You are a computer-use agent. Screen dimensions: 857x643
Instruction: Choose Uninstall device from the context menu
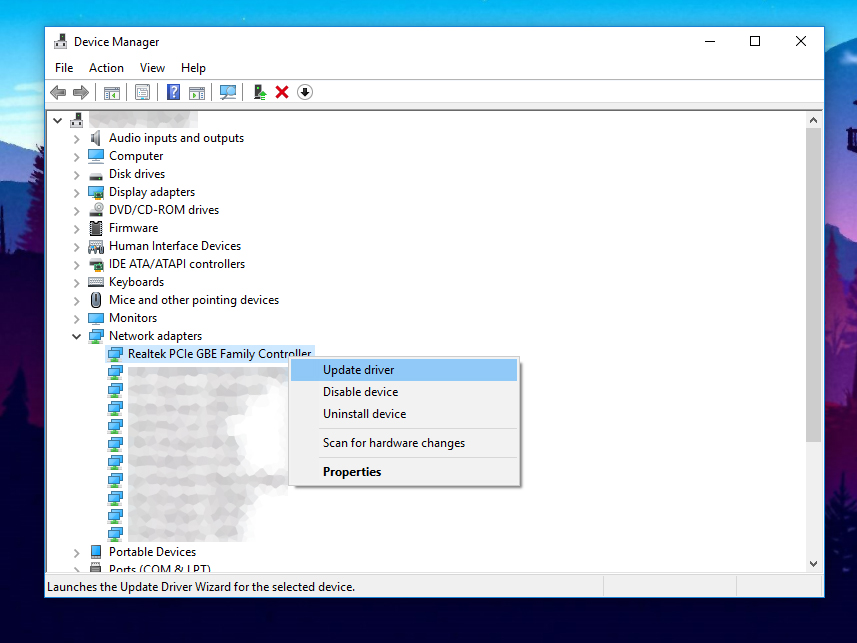pos(364,413)
